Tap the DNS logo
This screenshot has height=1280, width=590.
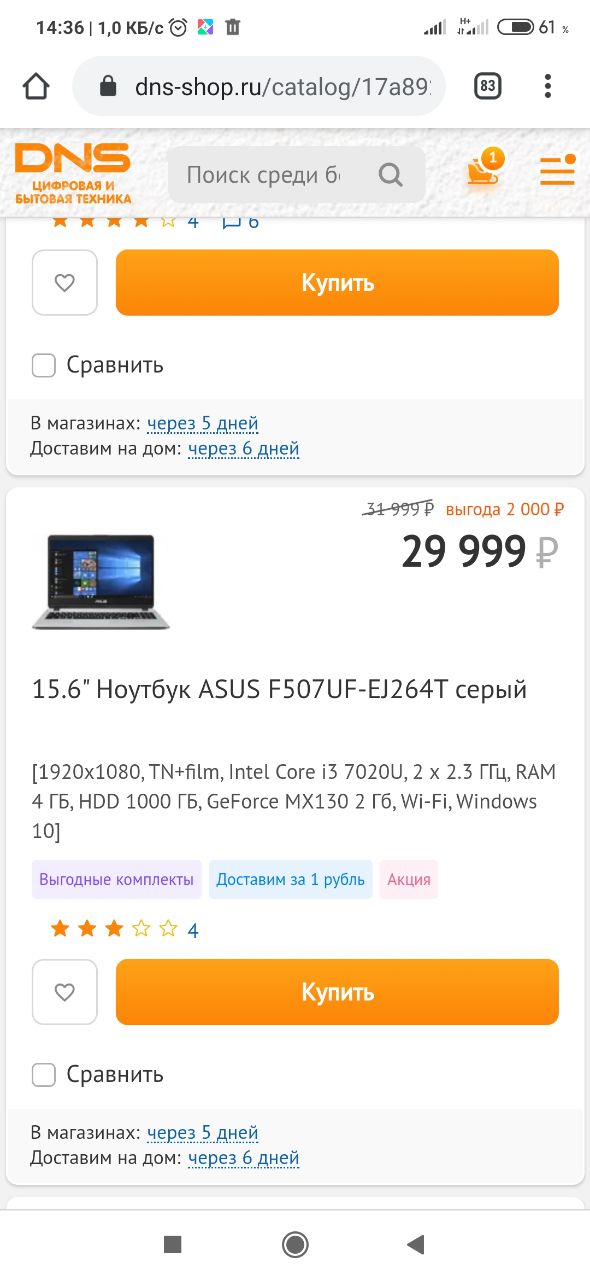pos(72,174)
